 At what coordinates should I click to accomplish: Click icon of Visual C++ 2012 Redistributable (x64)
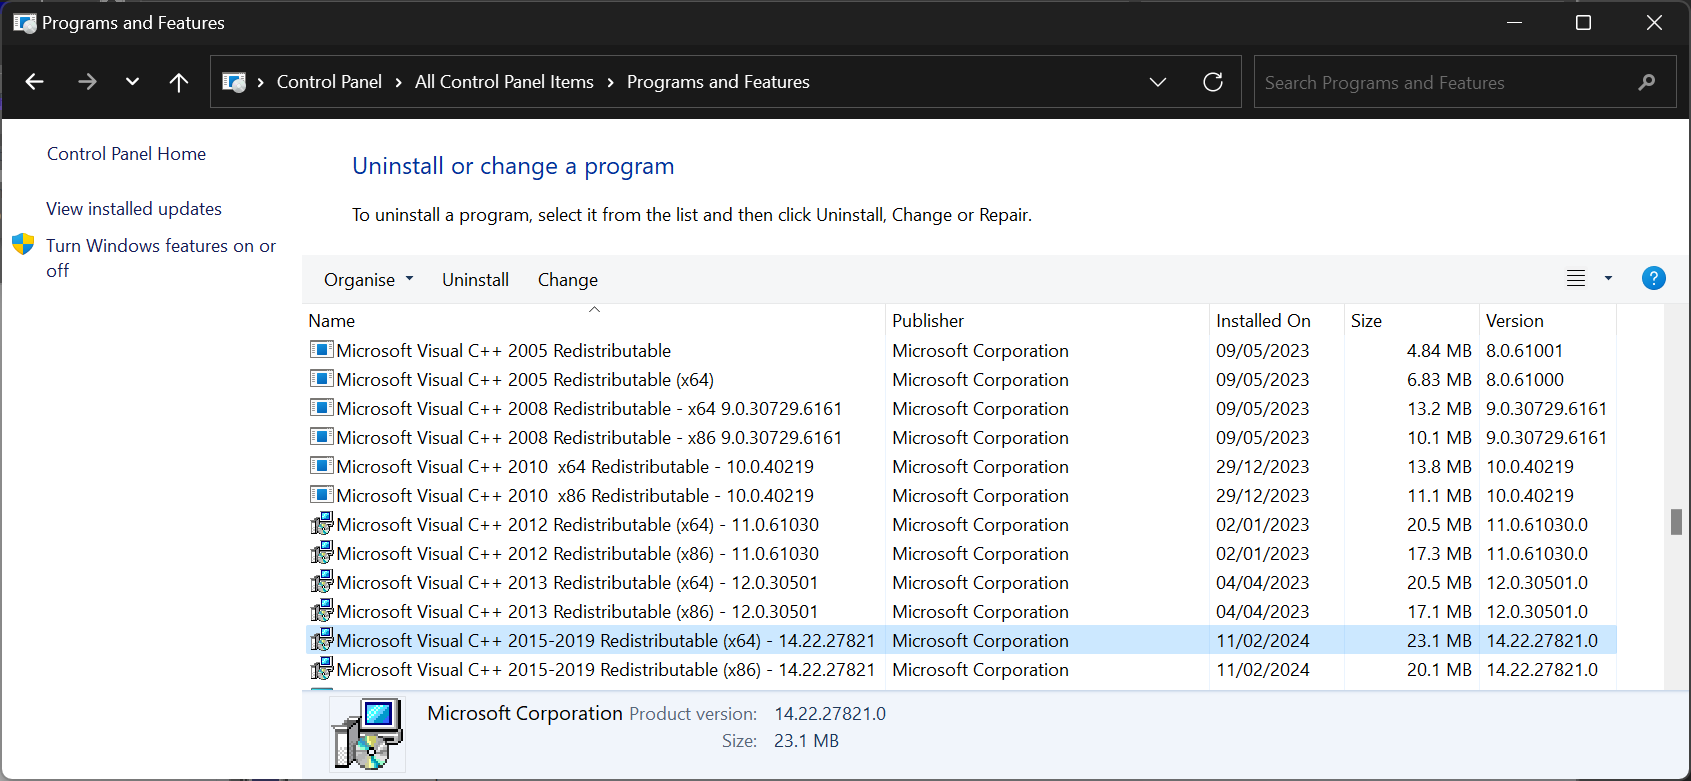(321, 524)
